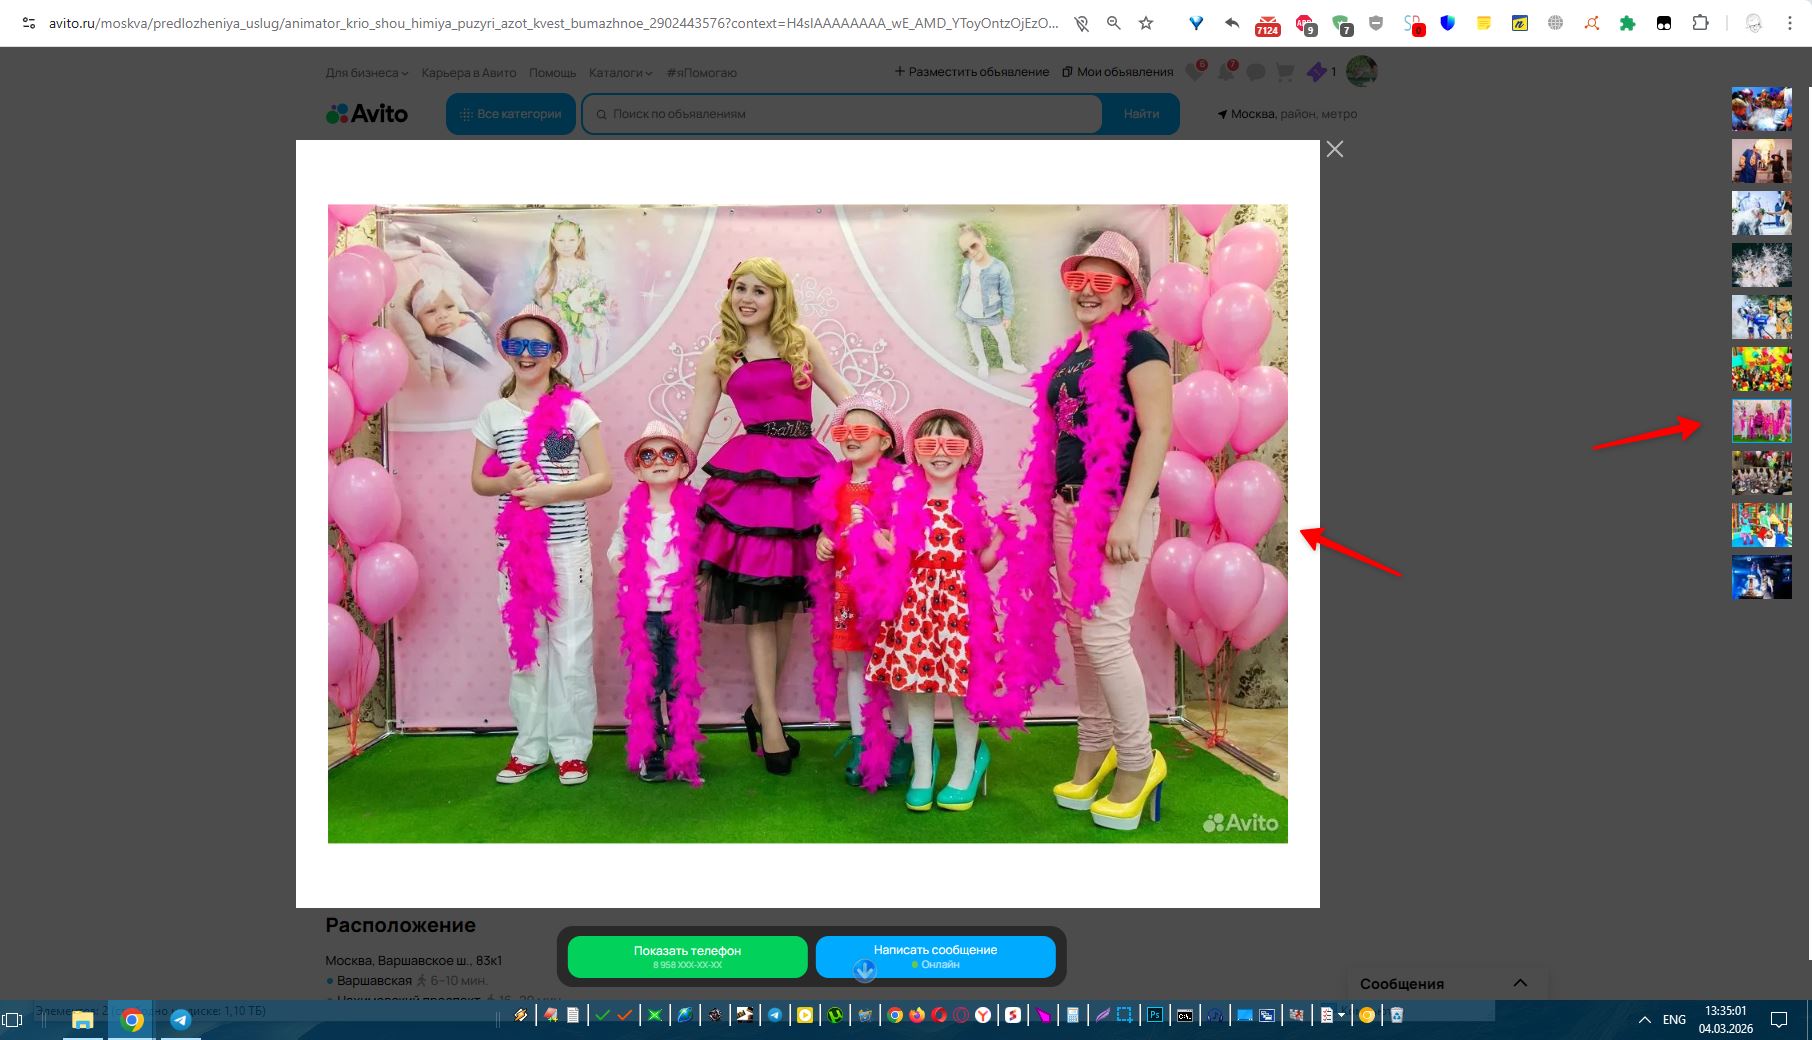The height and width of the screenshot is (1040, 1812).
Task: Open the yellow sticky notes extension
Action: point(1484,23)
